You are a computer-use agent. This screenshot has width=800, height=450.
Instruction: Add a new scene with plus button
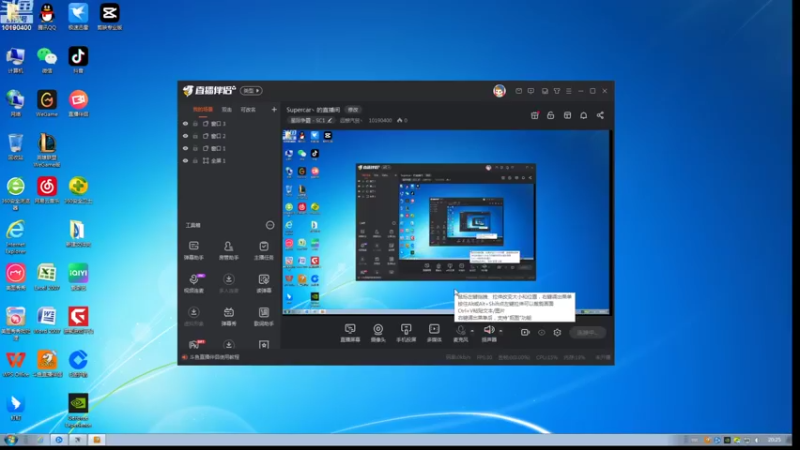(274, 109)
